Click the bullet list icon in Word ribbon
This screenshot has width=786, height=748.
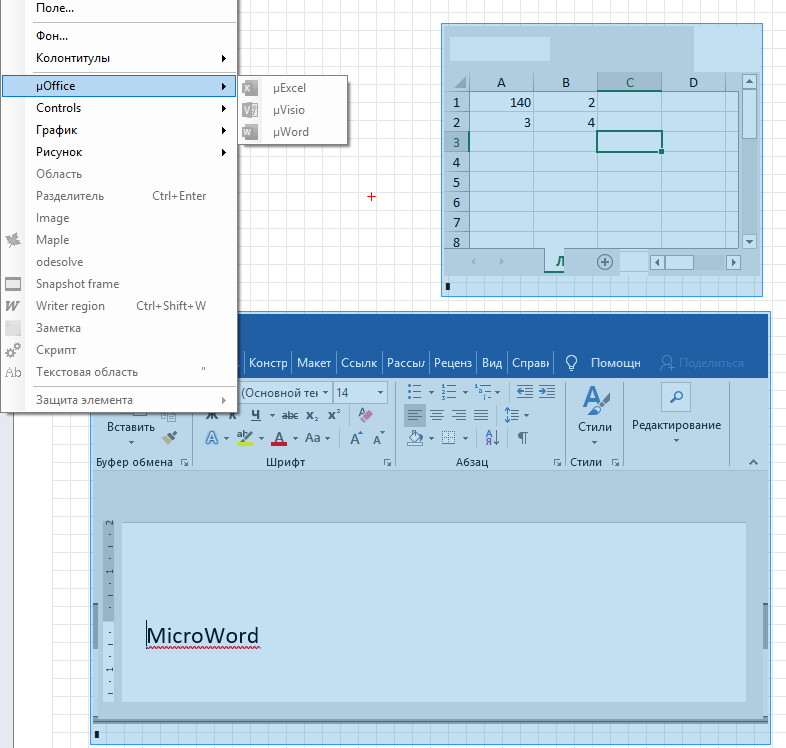point(415,392)
